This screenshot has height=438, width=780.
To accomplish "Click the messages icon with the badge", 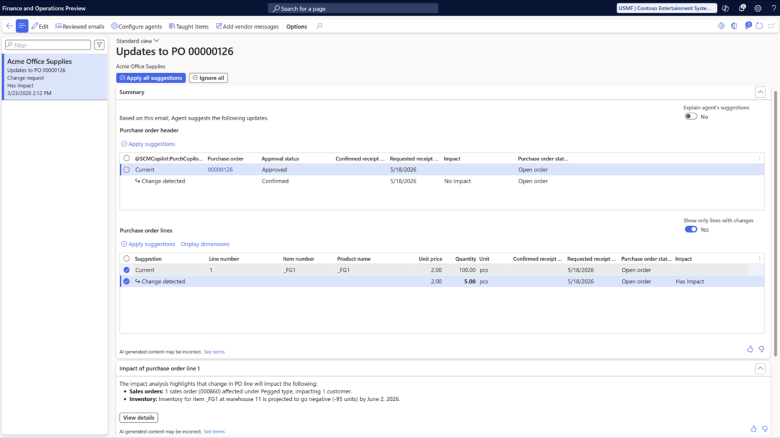I will [x=748, y=25].
